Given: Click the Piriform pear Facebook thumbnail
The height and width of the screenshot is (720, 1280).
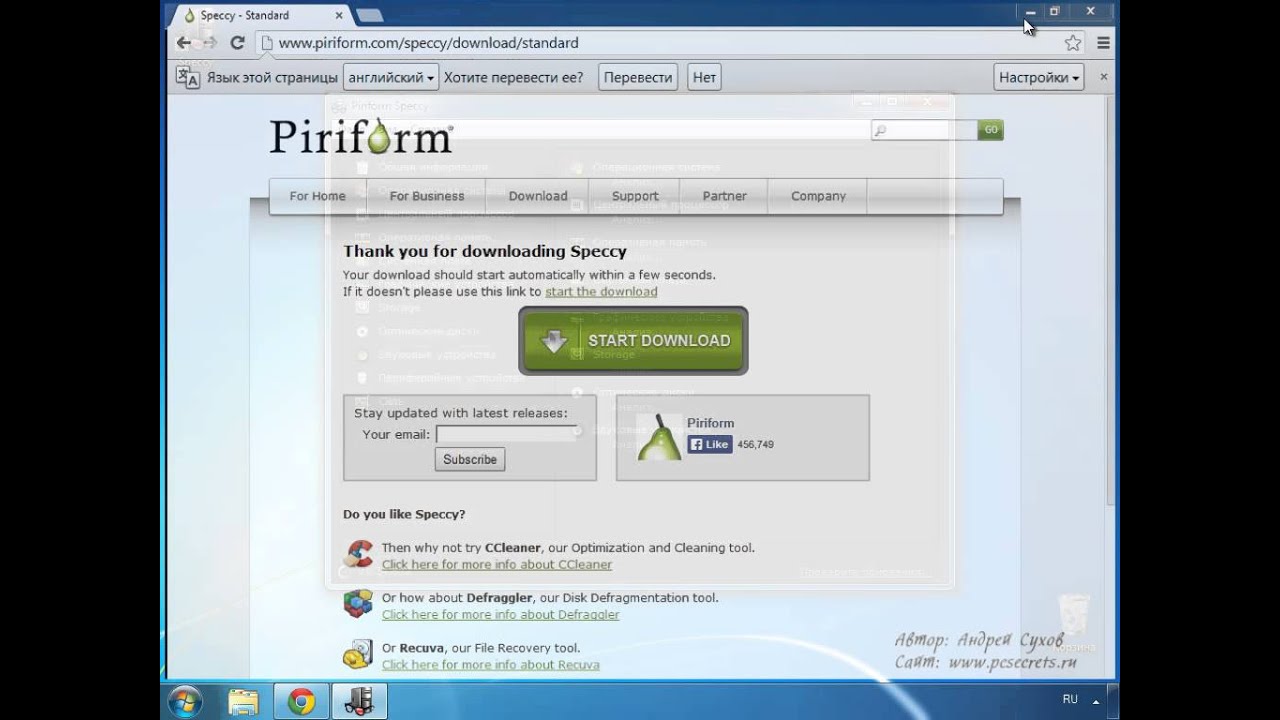Looking at the screenshot, I should [x=659, y=437].
